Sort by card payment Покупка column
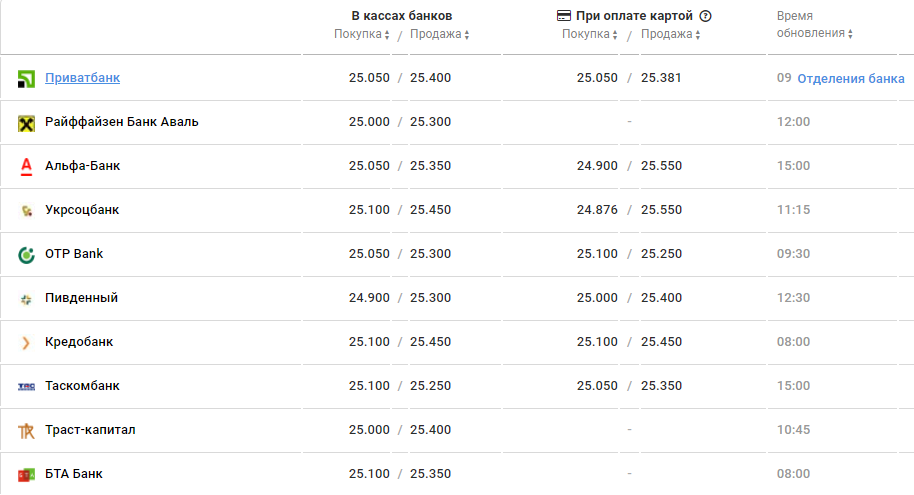The width and height of the screenshot is (914, 495). pyautogui.click(x=589, y=34)
